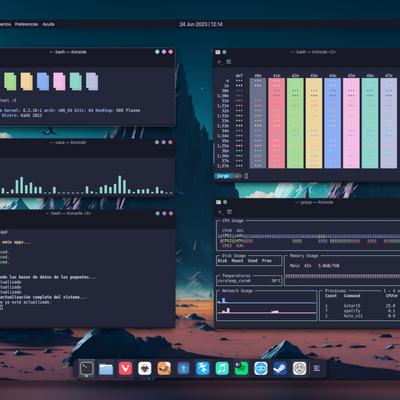Open the orange app icon in the dock
This screenshot has height=400, width=400.
tap(164, 369)
